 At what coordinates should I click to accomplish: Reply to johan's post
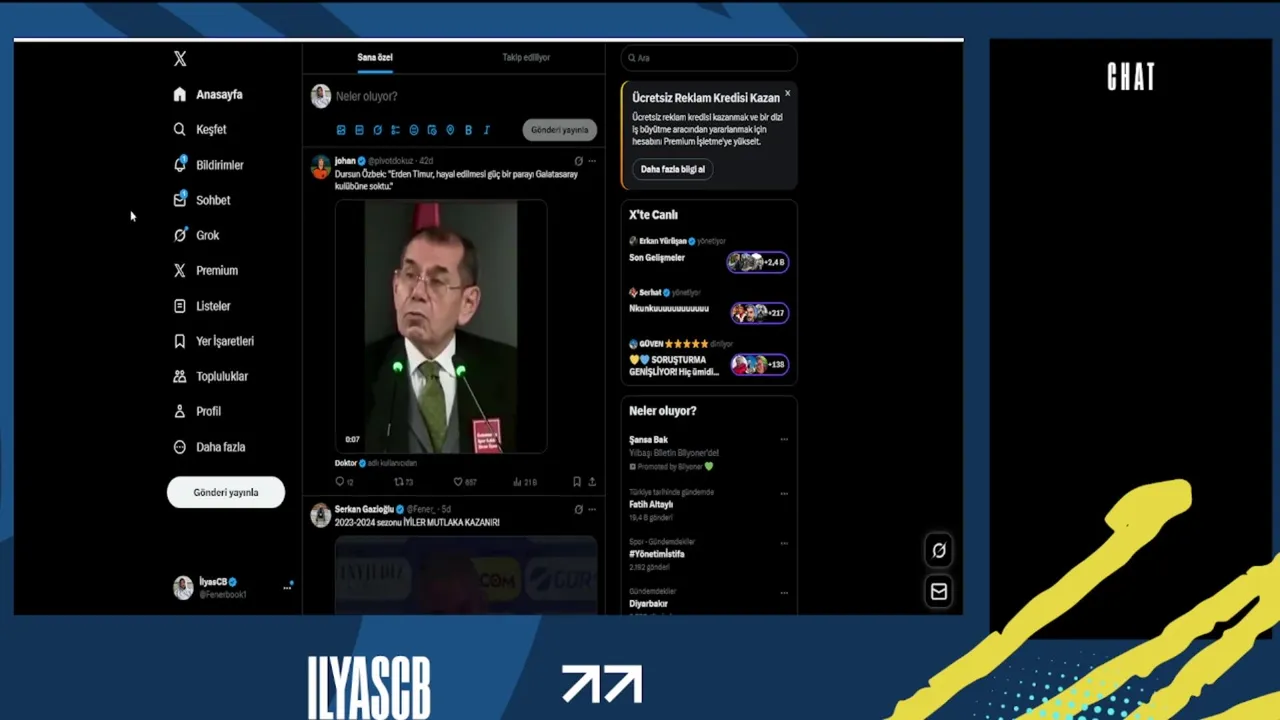pos(343,482)
